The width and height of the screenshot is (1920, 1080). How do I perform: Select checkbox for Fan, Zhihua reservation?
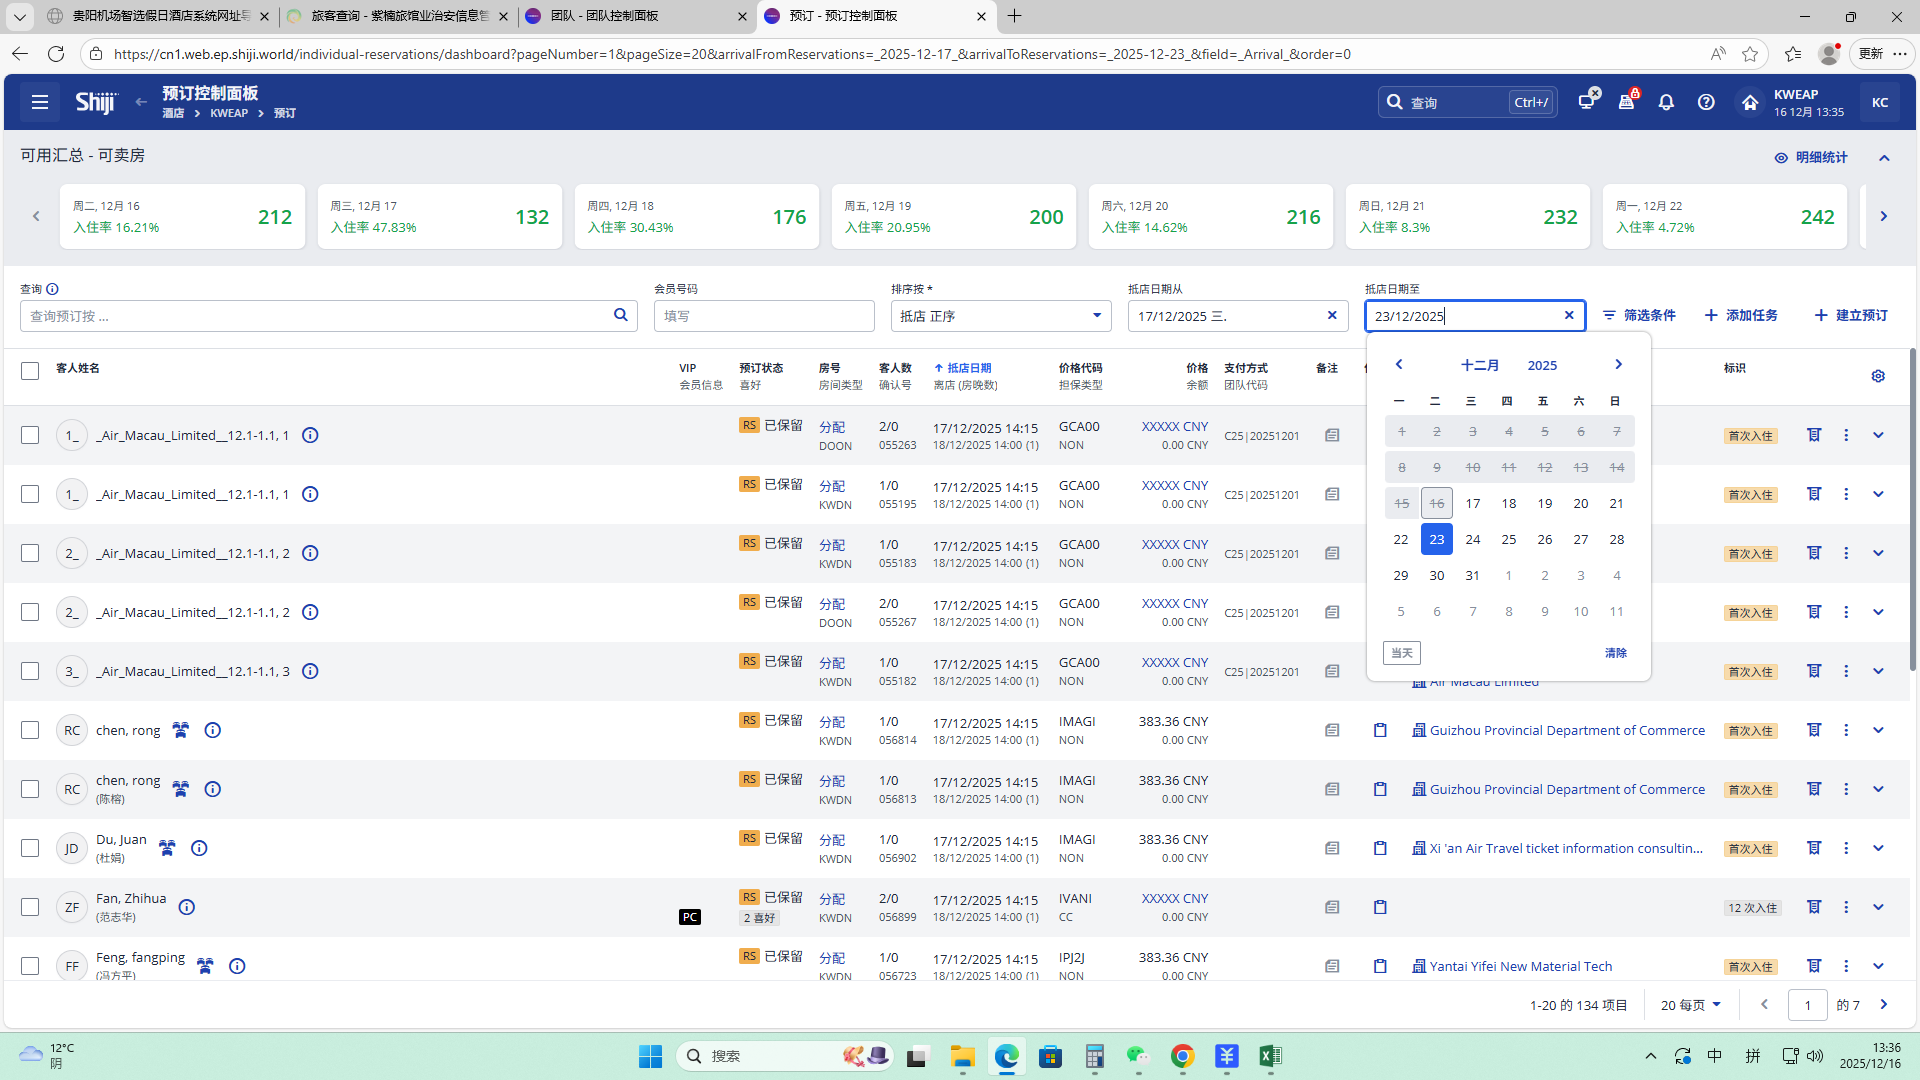pos(30,907)
